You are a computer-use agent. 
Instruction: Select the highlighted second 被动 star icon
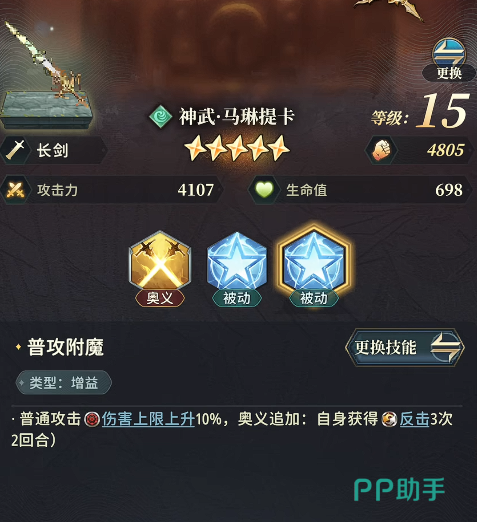click(313, 262)
